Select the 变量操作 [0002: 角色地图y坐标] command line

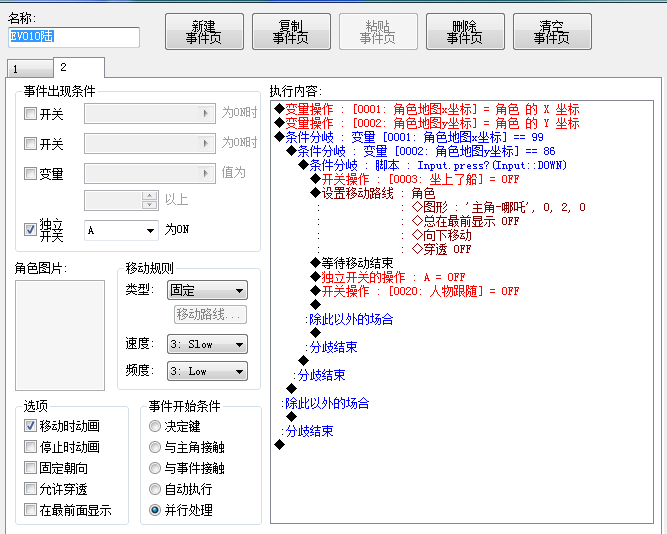click(x=427, y=123)
